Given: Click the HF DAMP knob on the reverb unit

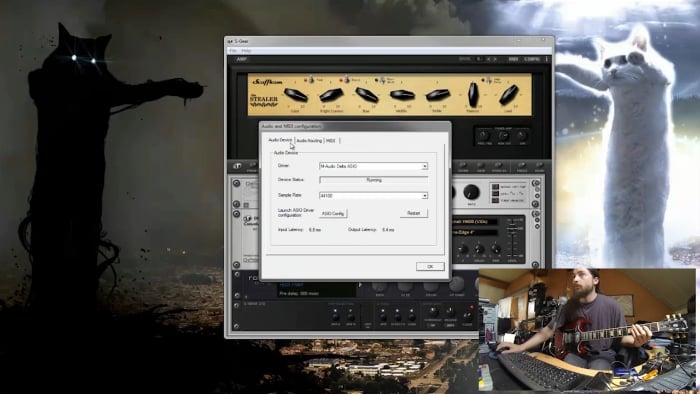Looking at the screenshot, I should pyautogui.click(x=456, y=284).
